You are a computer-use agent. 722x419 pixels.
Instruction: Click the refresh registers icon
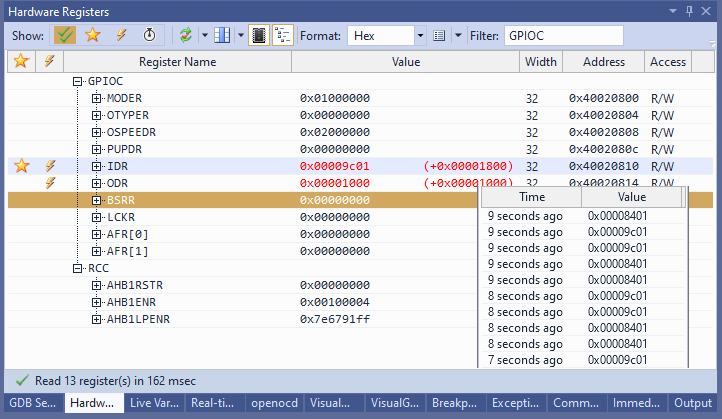(186, 35)
